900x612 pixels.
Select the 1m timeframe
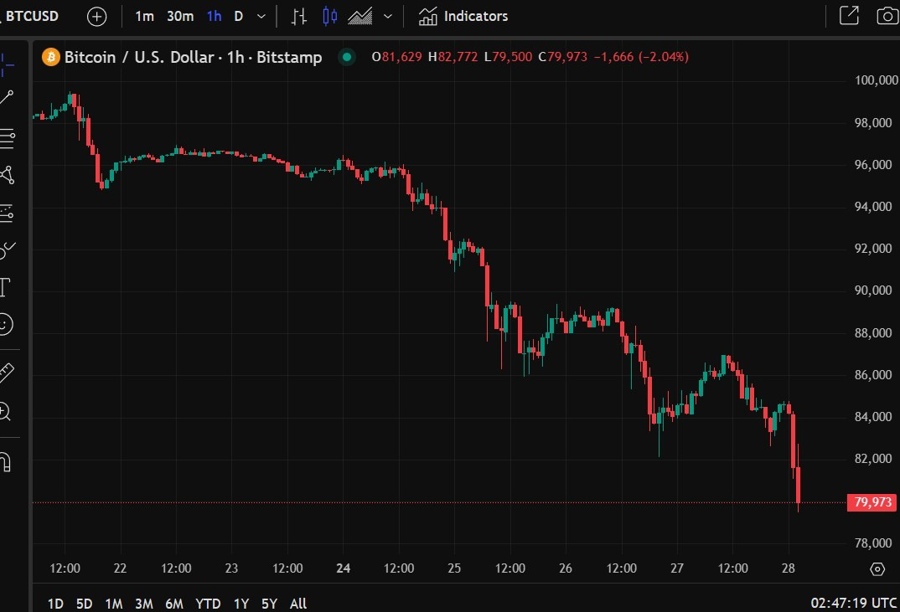pos(144,16)
